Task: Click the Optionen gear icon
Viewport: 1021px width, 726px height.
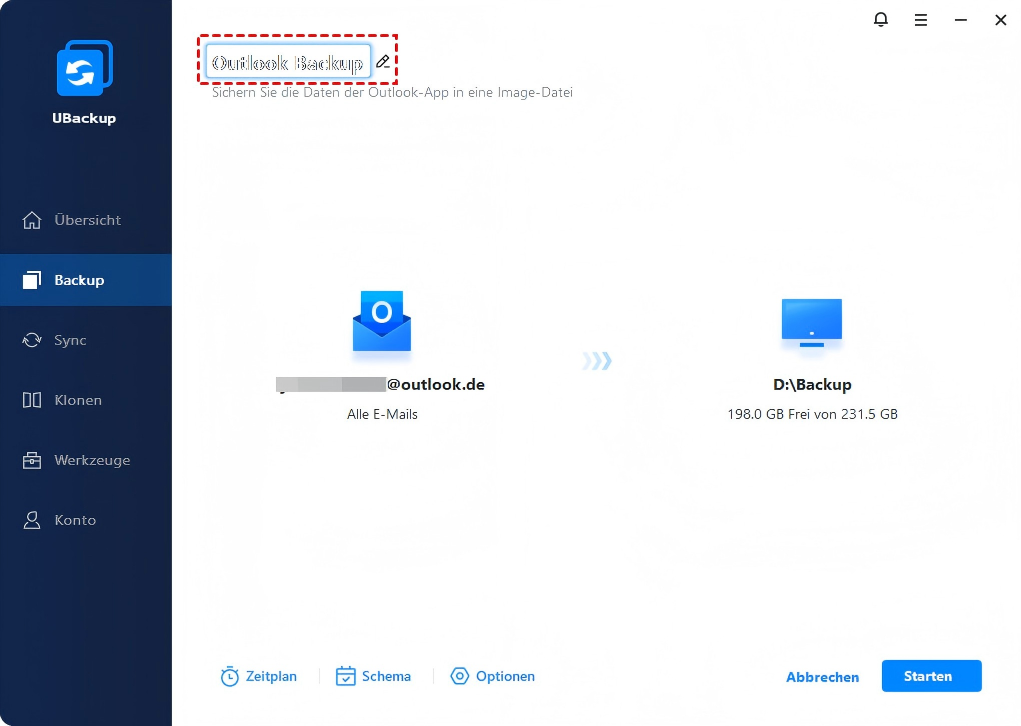Action: coord(460,677)
